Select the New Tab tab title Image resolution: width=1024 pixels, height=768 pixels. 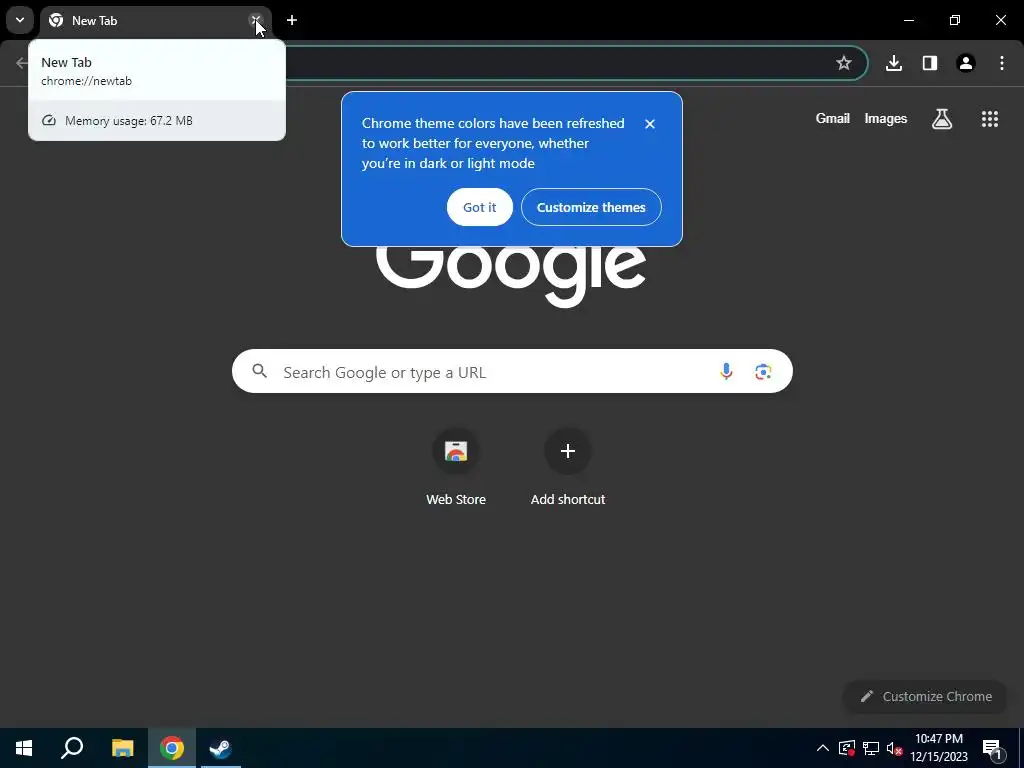tap(95, 21)
